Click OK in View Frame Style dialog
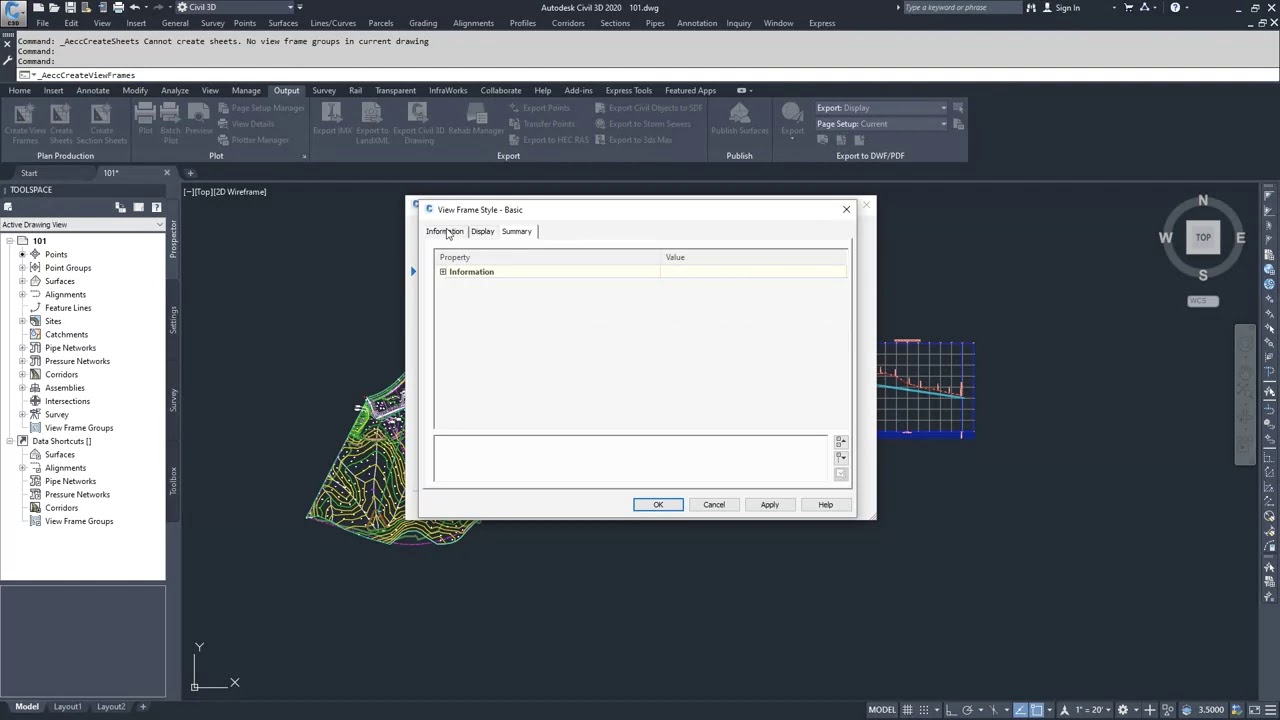This screenshot has height=720, width=1280. pyautogui.click(x=658, y=504)
